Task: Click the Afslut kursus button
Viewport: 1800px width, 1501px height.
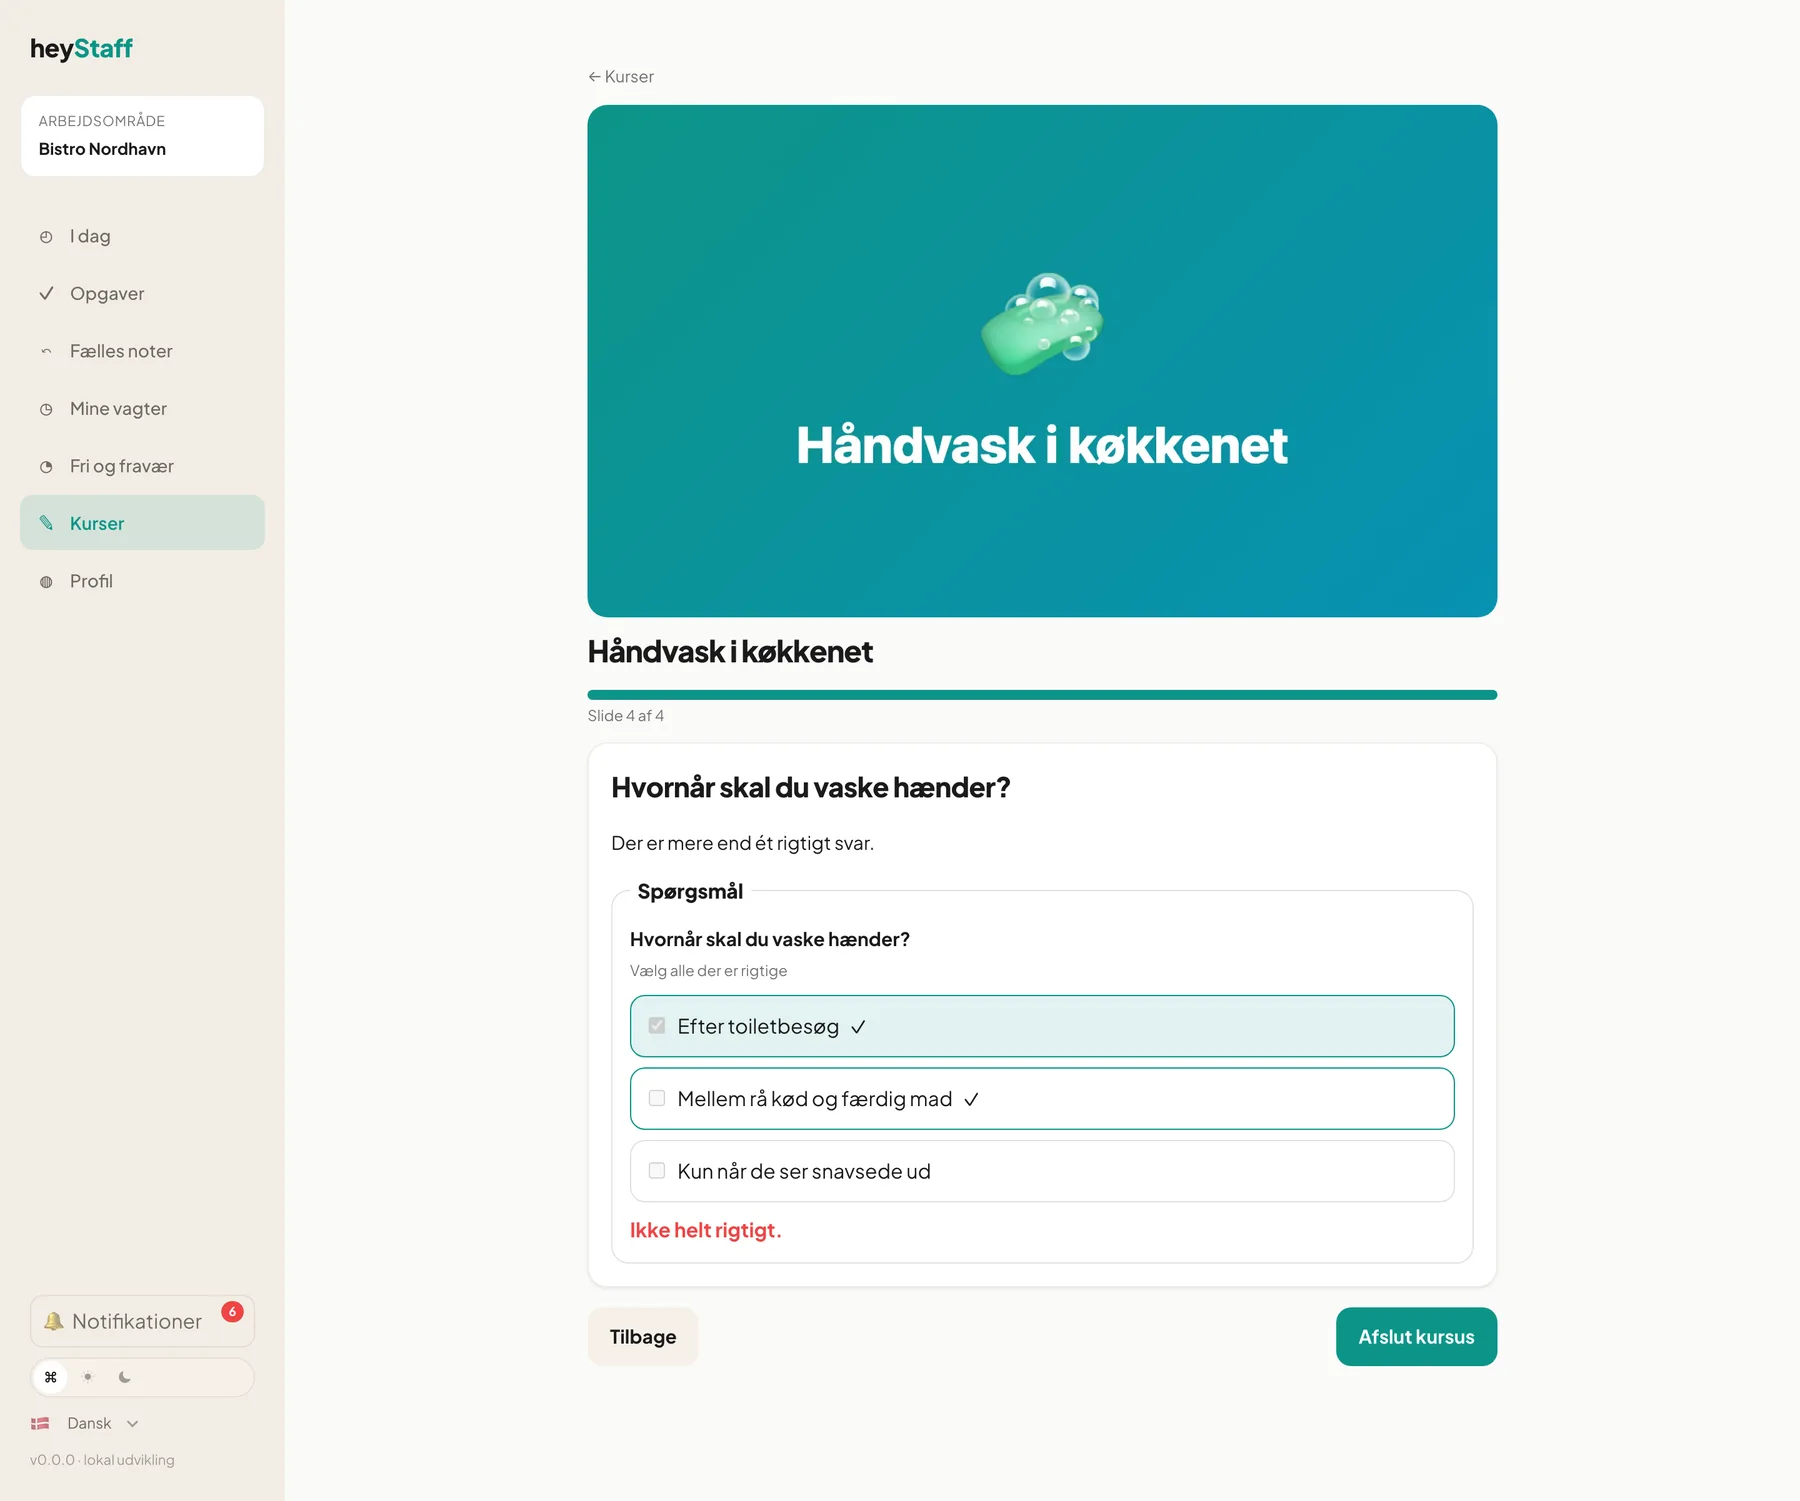Action: coord(1416,1337)
